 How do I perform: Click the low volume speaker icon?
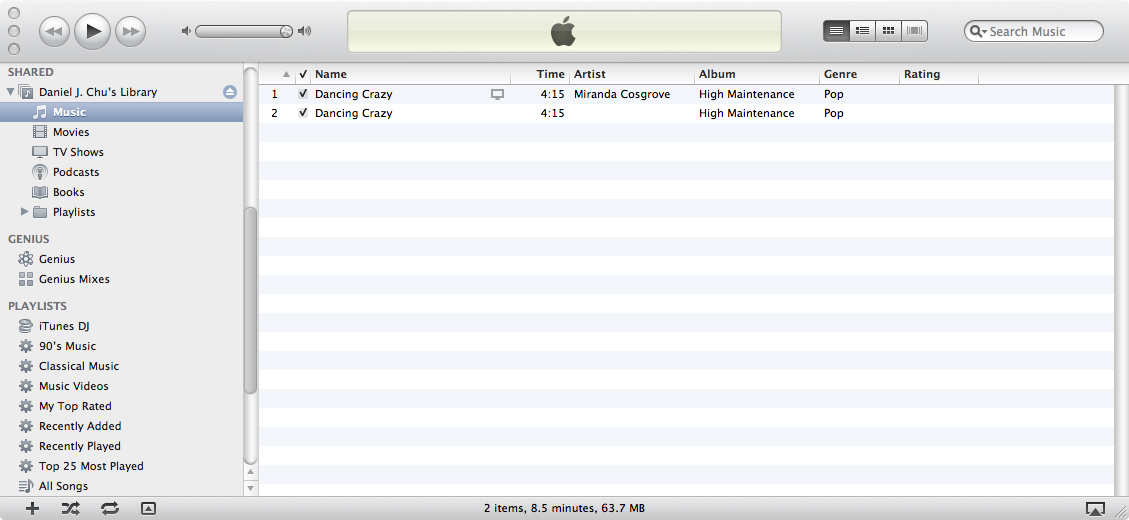coord(186,31)
